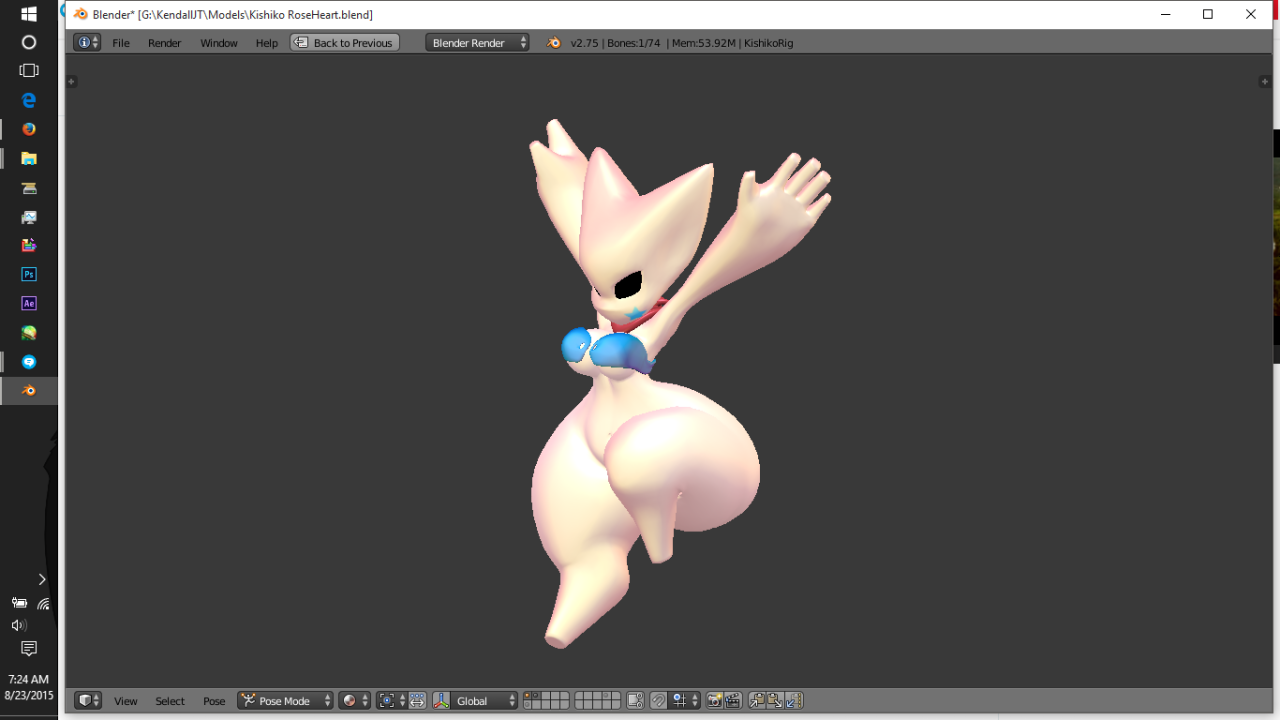Open the 3D View's View menu
Screen dimensions: 1280x720
click(x=126, y=701)
